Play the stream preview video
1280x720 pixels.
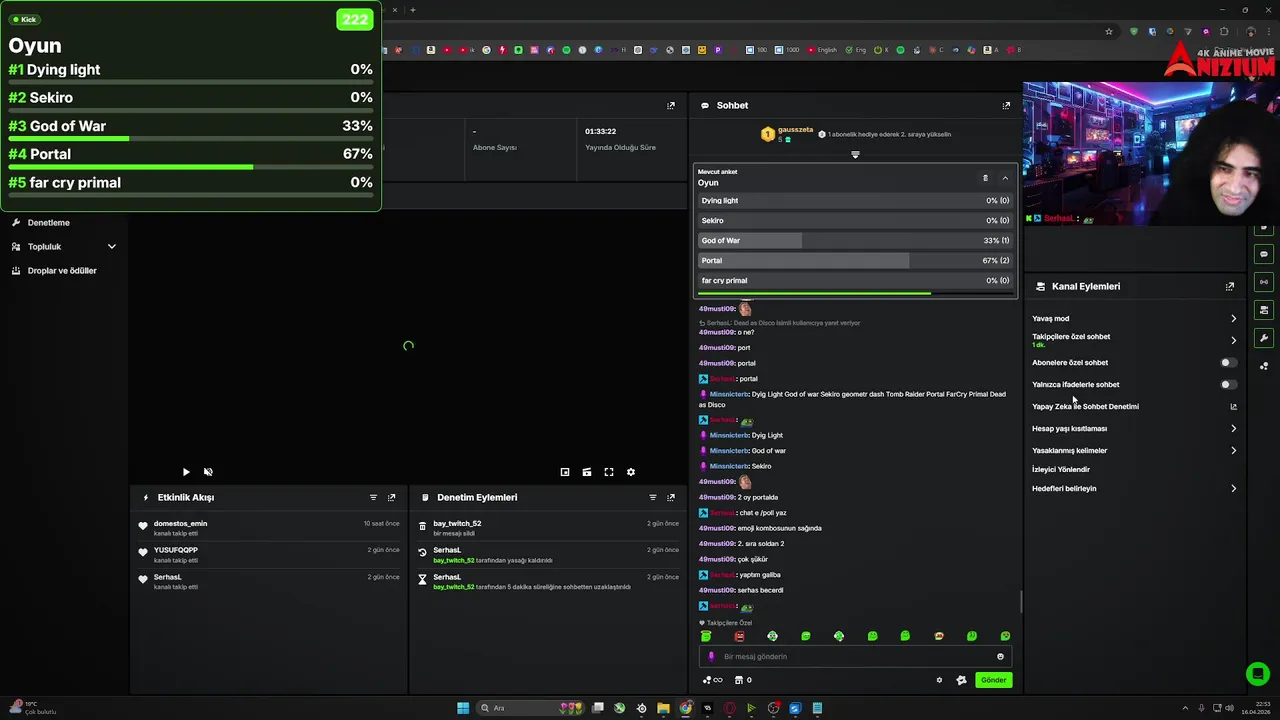(x=186, y=472)
